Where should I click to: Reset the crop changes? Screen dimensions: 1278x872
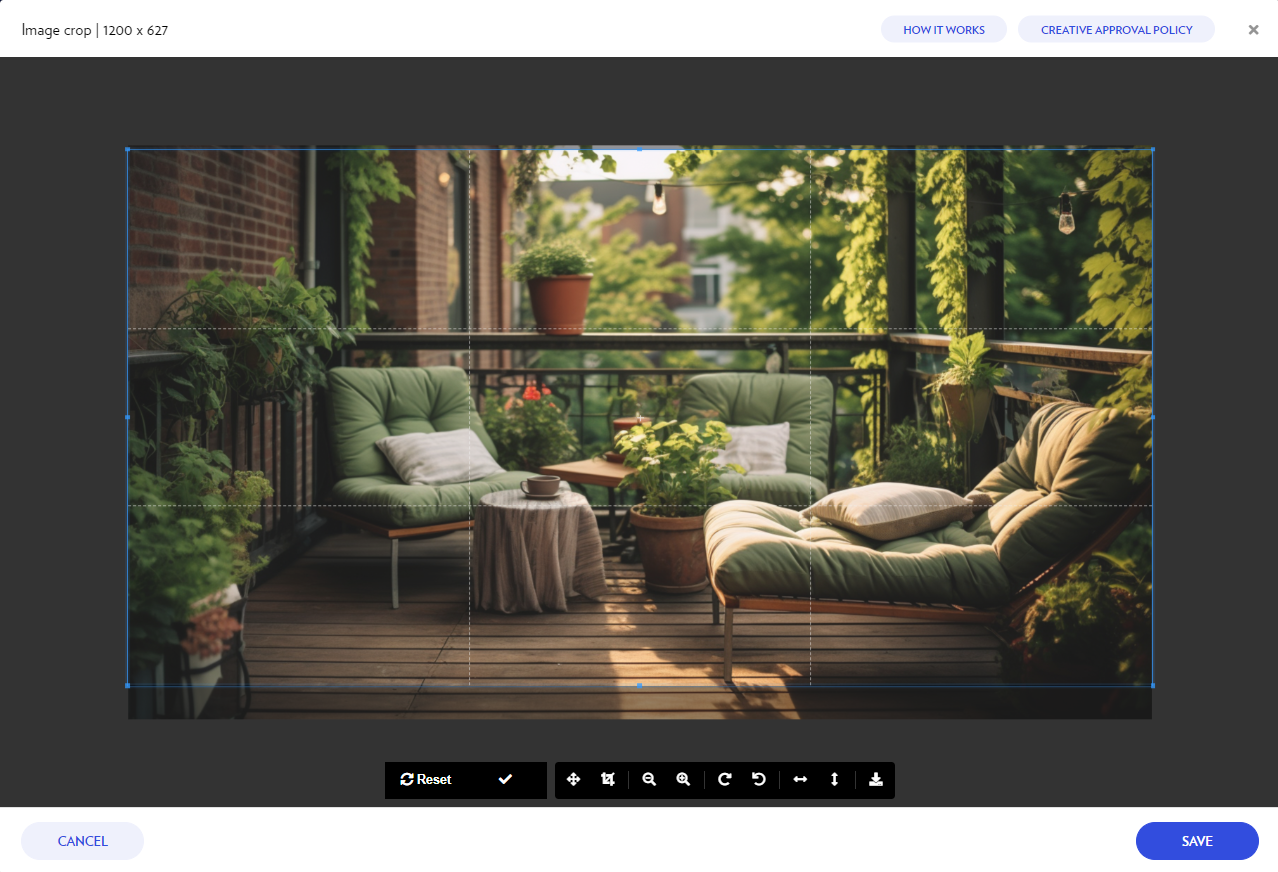[x=426, y=780]
